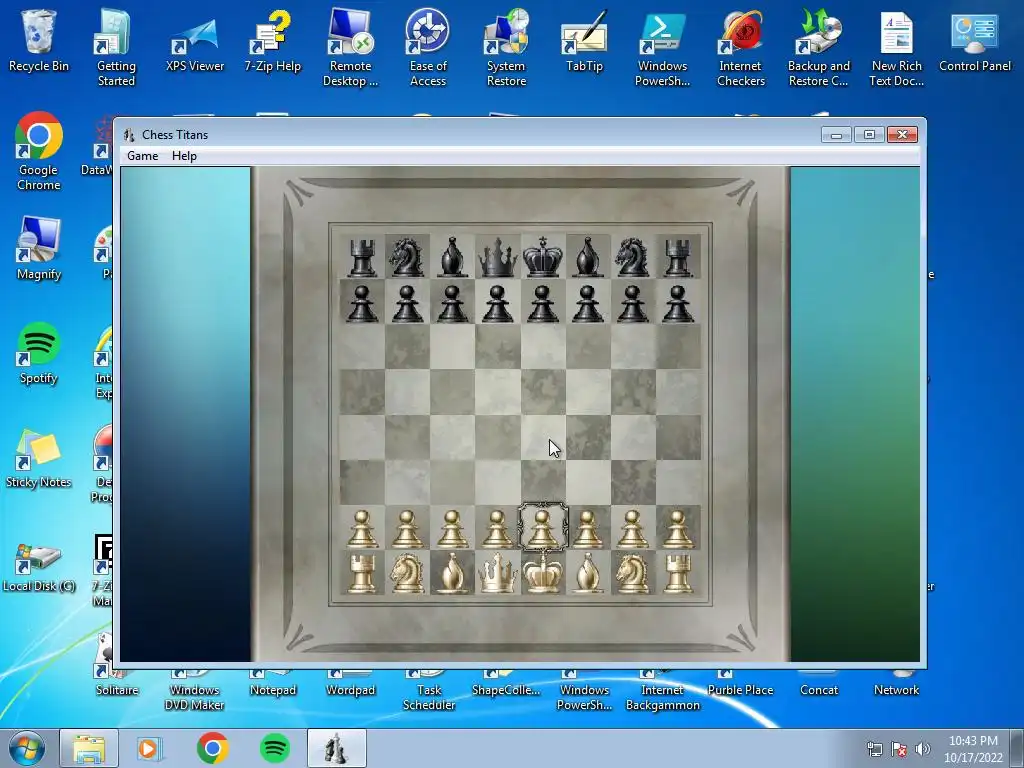Screen dimensions: 1024x768
Task: Open the Windows Start menu orb
Action: [x=25, y=748]
